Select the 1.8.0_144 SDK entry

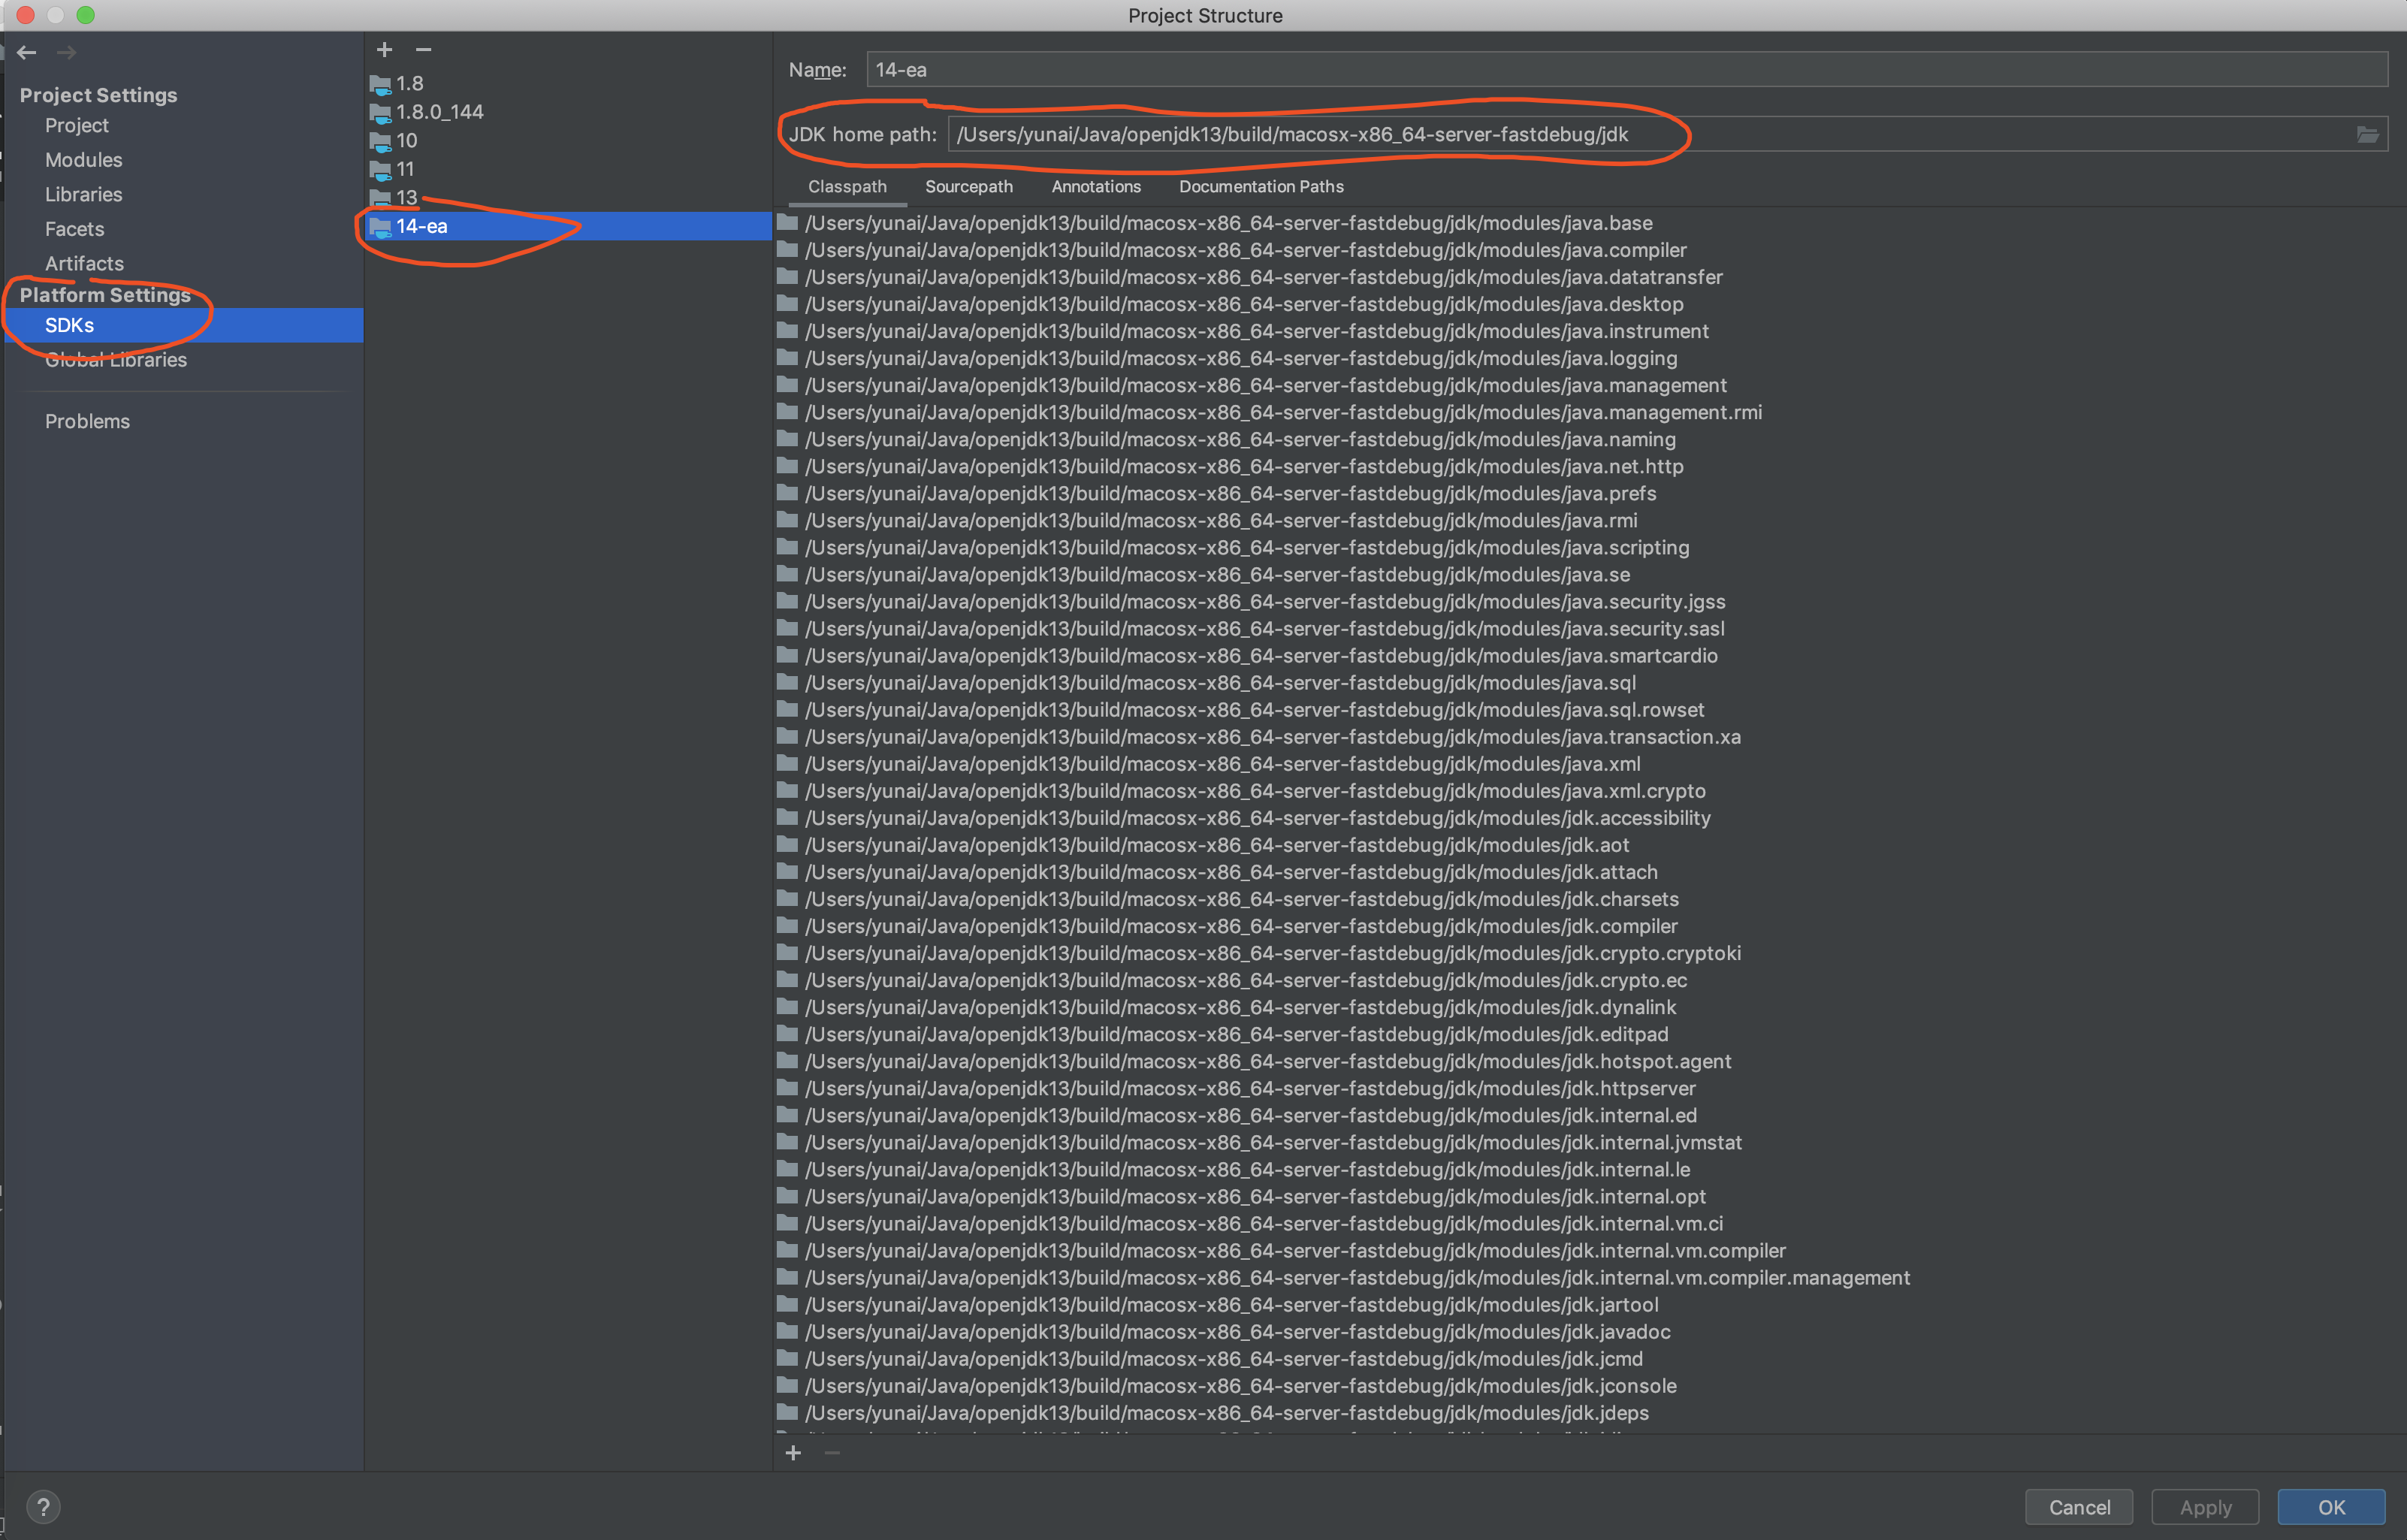click(439, 112)
